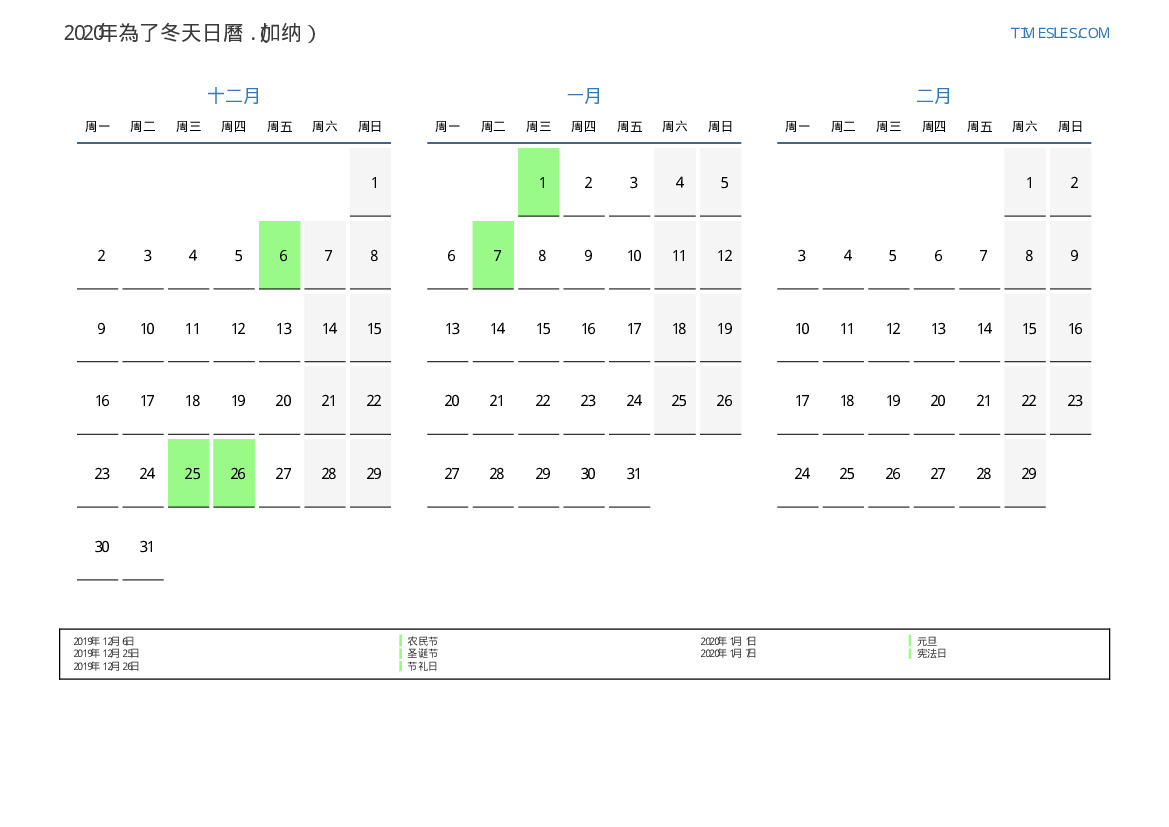Select January 24 in 一月
This screenshot has width=1169, height=827.
click(629, 400)
